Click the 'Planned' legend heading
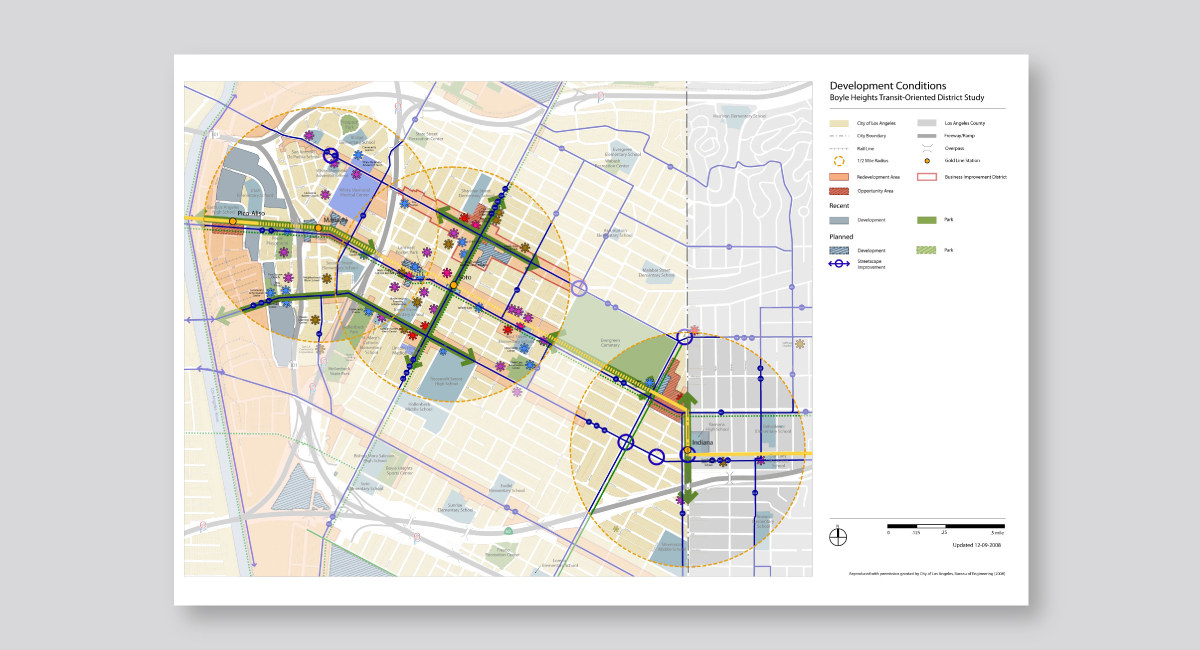 (x=842, y=237)
